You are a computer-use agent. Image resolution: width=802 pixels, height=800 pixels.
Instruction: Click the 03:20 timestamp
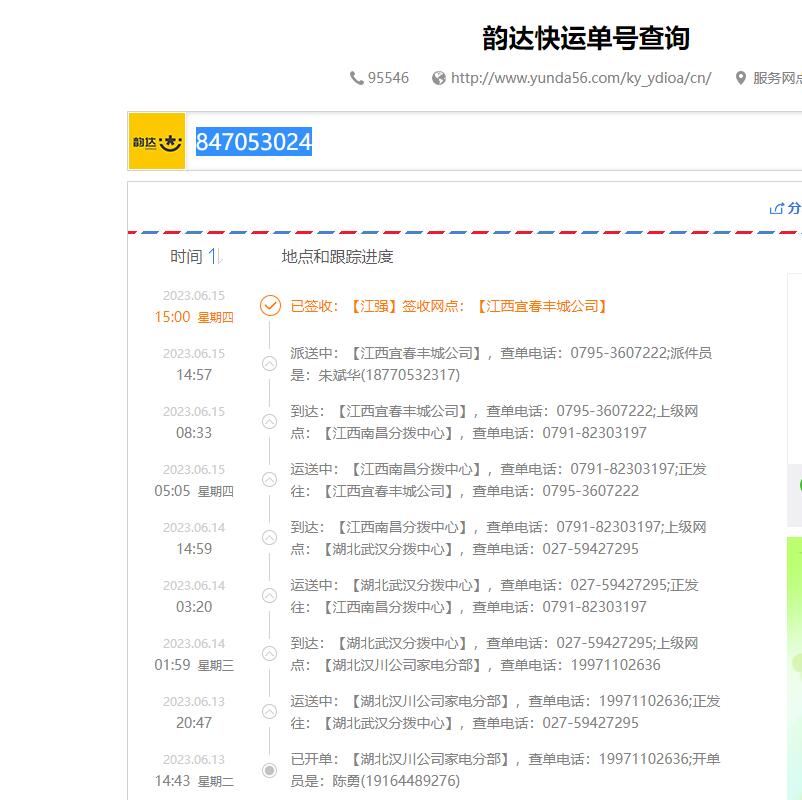pyautogui.click(x=194, y=607)
